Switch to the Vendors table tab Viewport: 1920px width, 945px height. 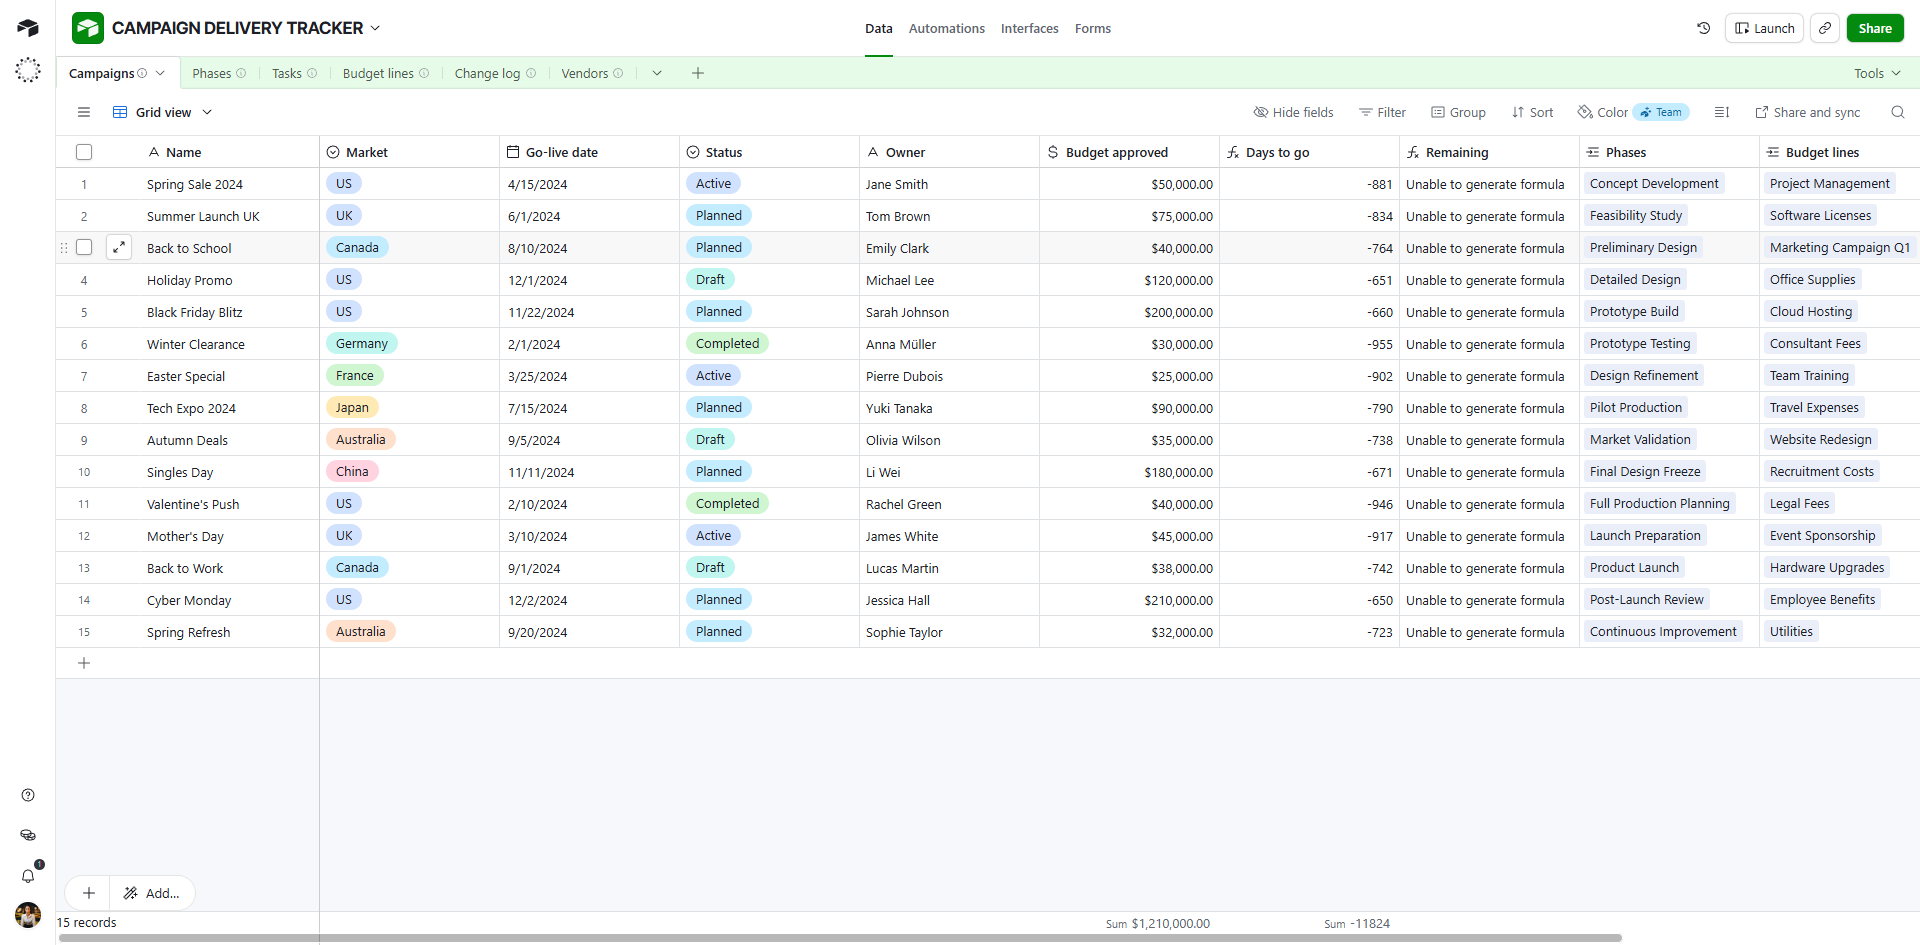click(585, 73)
